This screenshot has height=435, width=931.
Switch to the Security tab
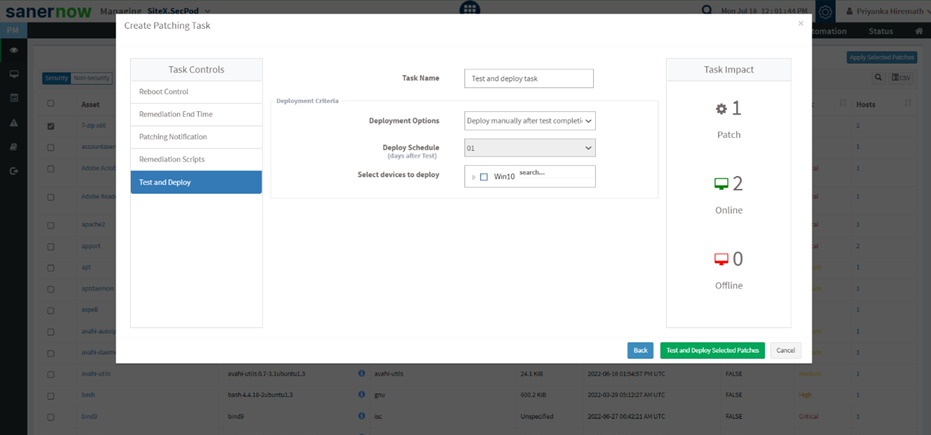pos(56,78)
